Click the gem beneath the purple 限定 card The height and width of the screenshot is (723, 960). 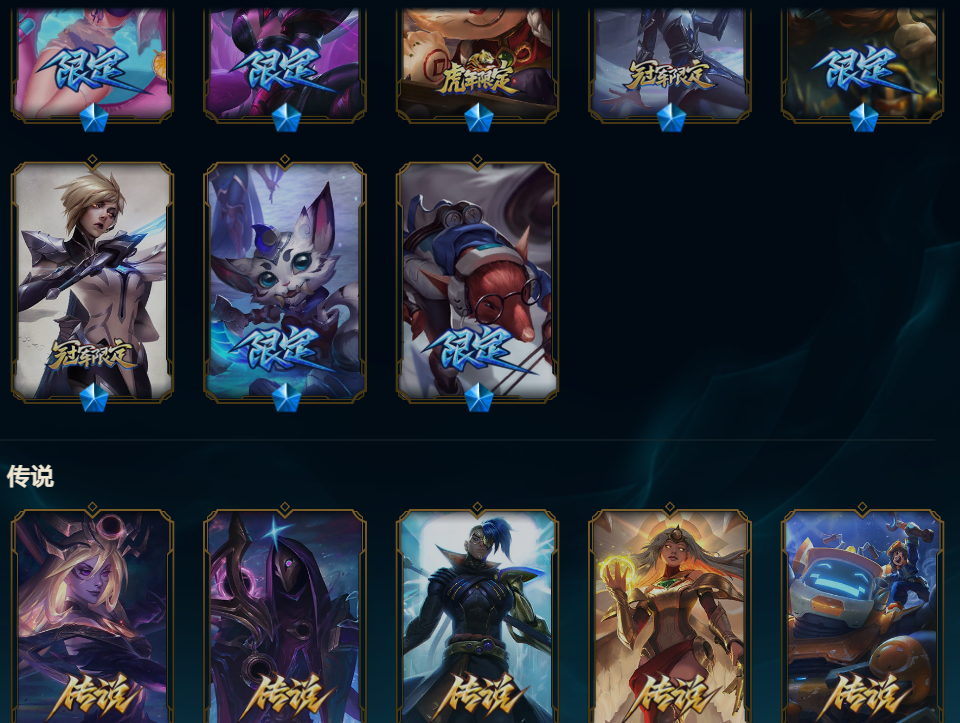point(286,118)
